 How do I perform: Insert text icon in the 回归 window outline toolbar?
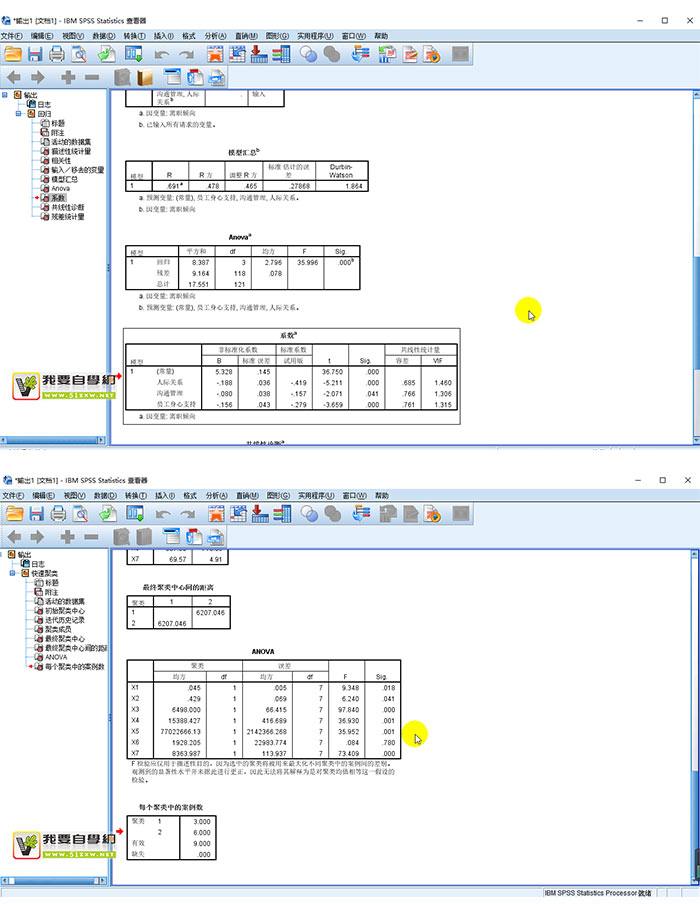(x=216, y=77)
